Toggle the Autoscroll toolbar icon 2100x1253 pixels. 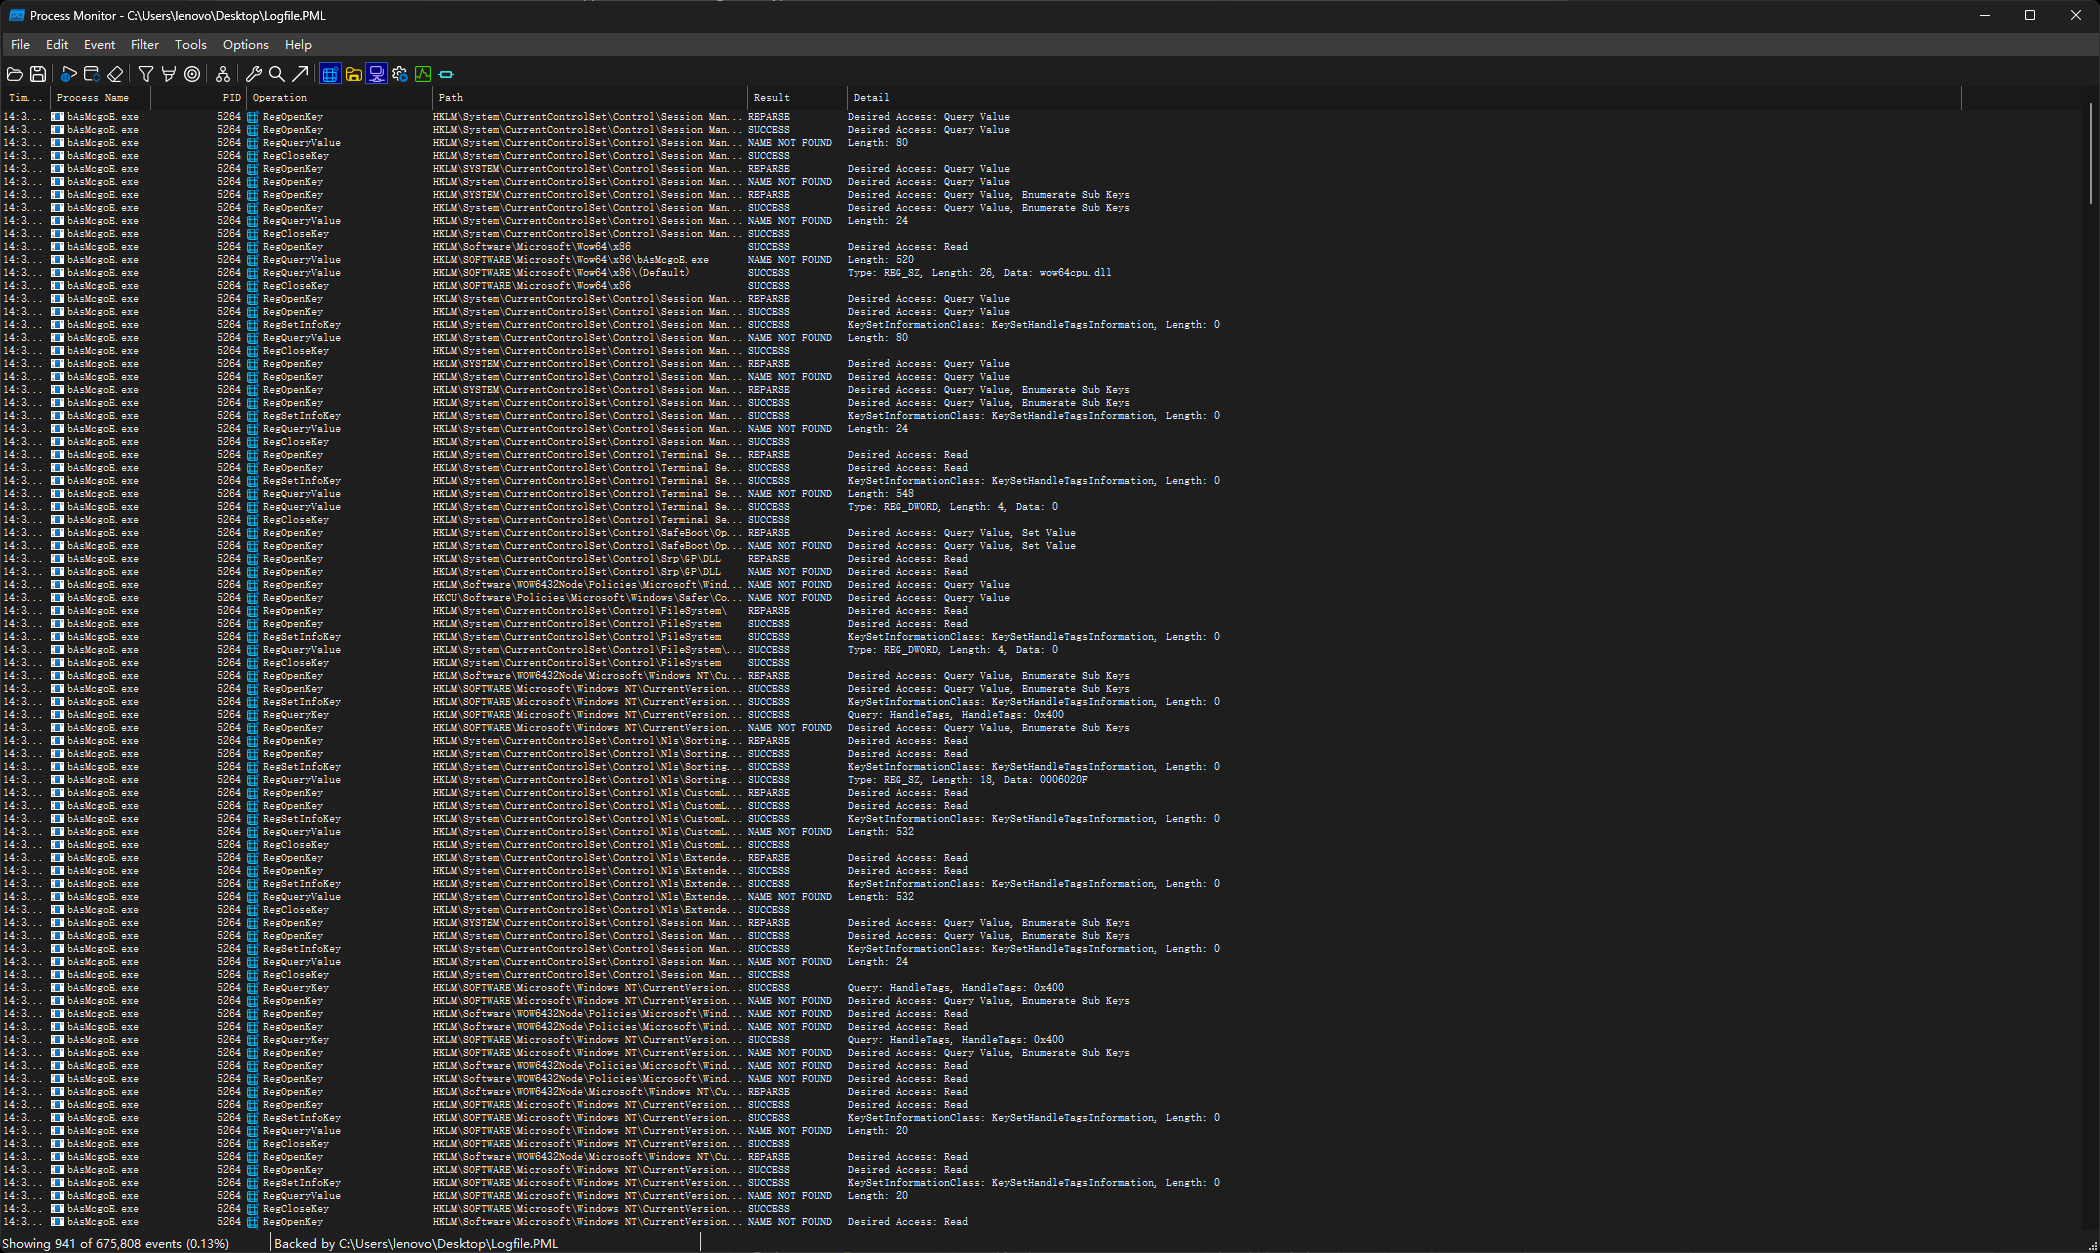pyautogui.click(x=91, y=74)
